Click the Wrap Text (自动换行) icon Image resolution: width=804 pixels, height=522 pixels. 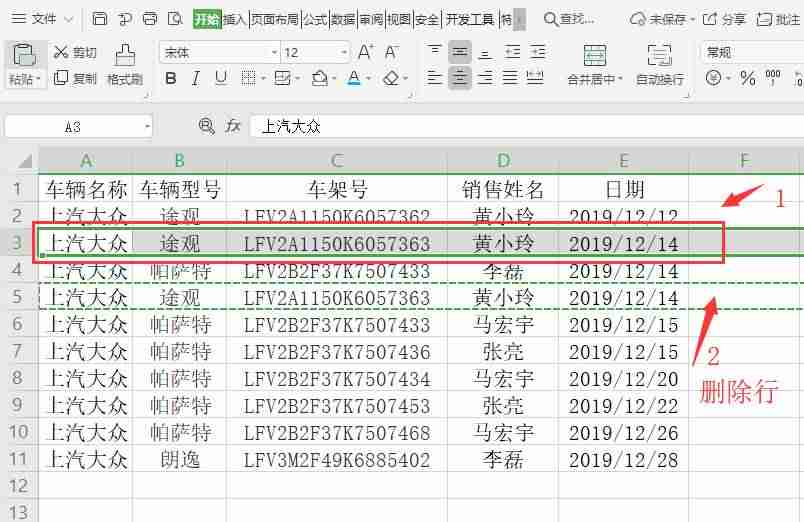(659, 55)
